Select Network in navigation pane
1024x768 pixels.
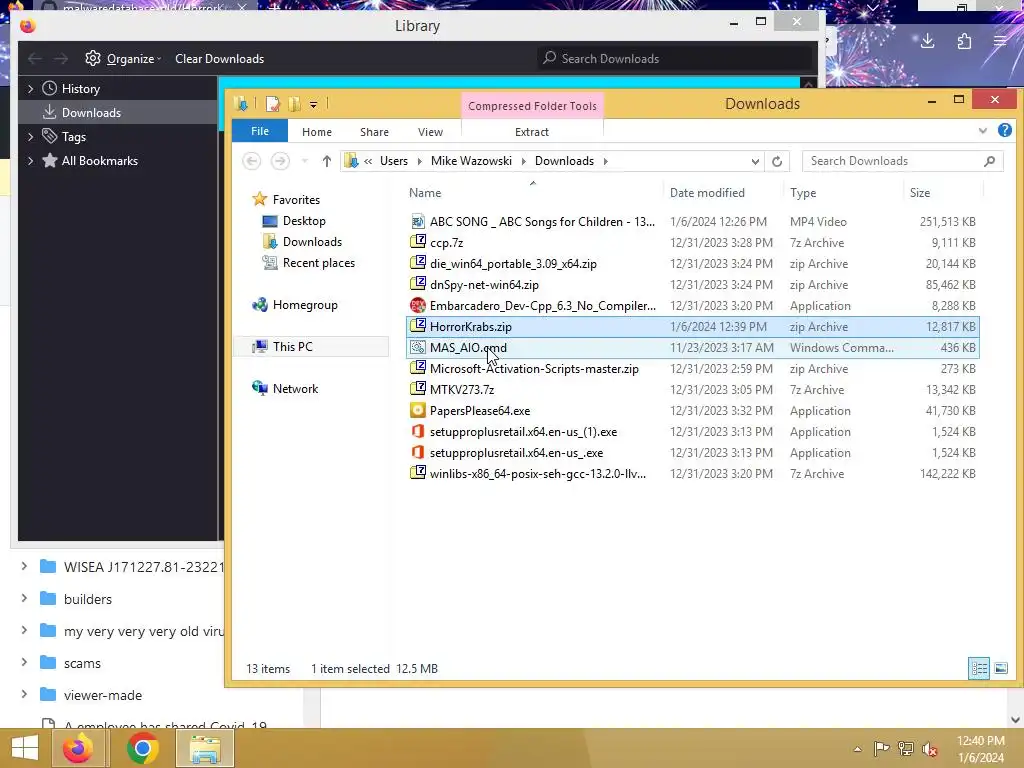[295, 389]
